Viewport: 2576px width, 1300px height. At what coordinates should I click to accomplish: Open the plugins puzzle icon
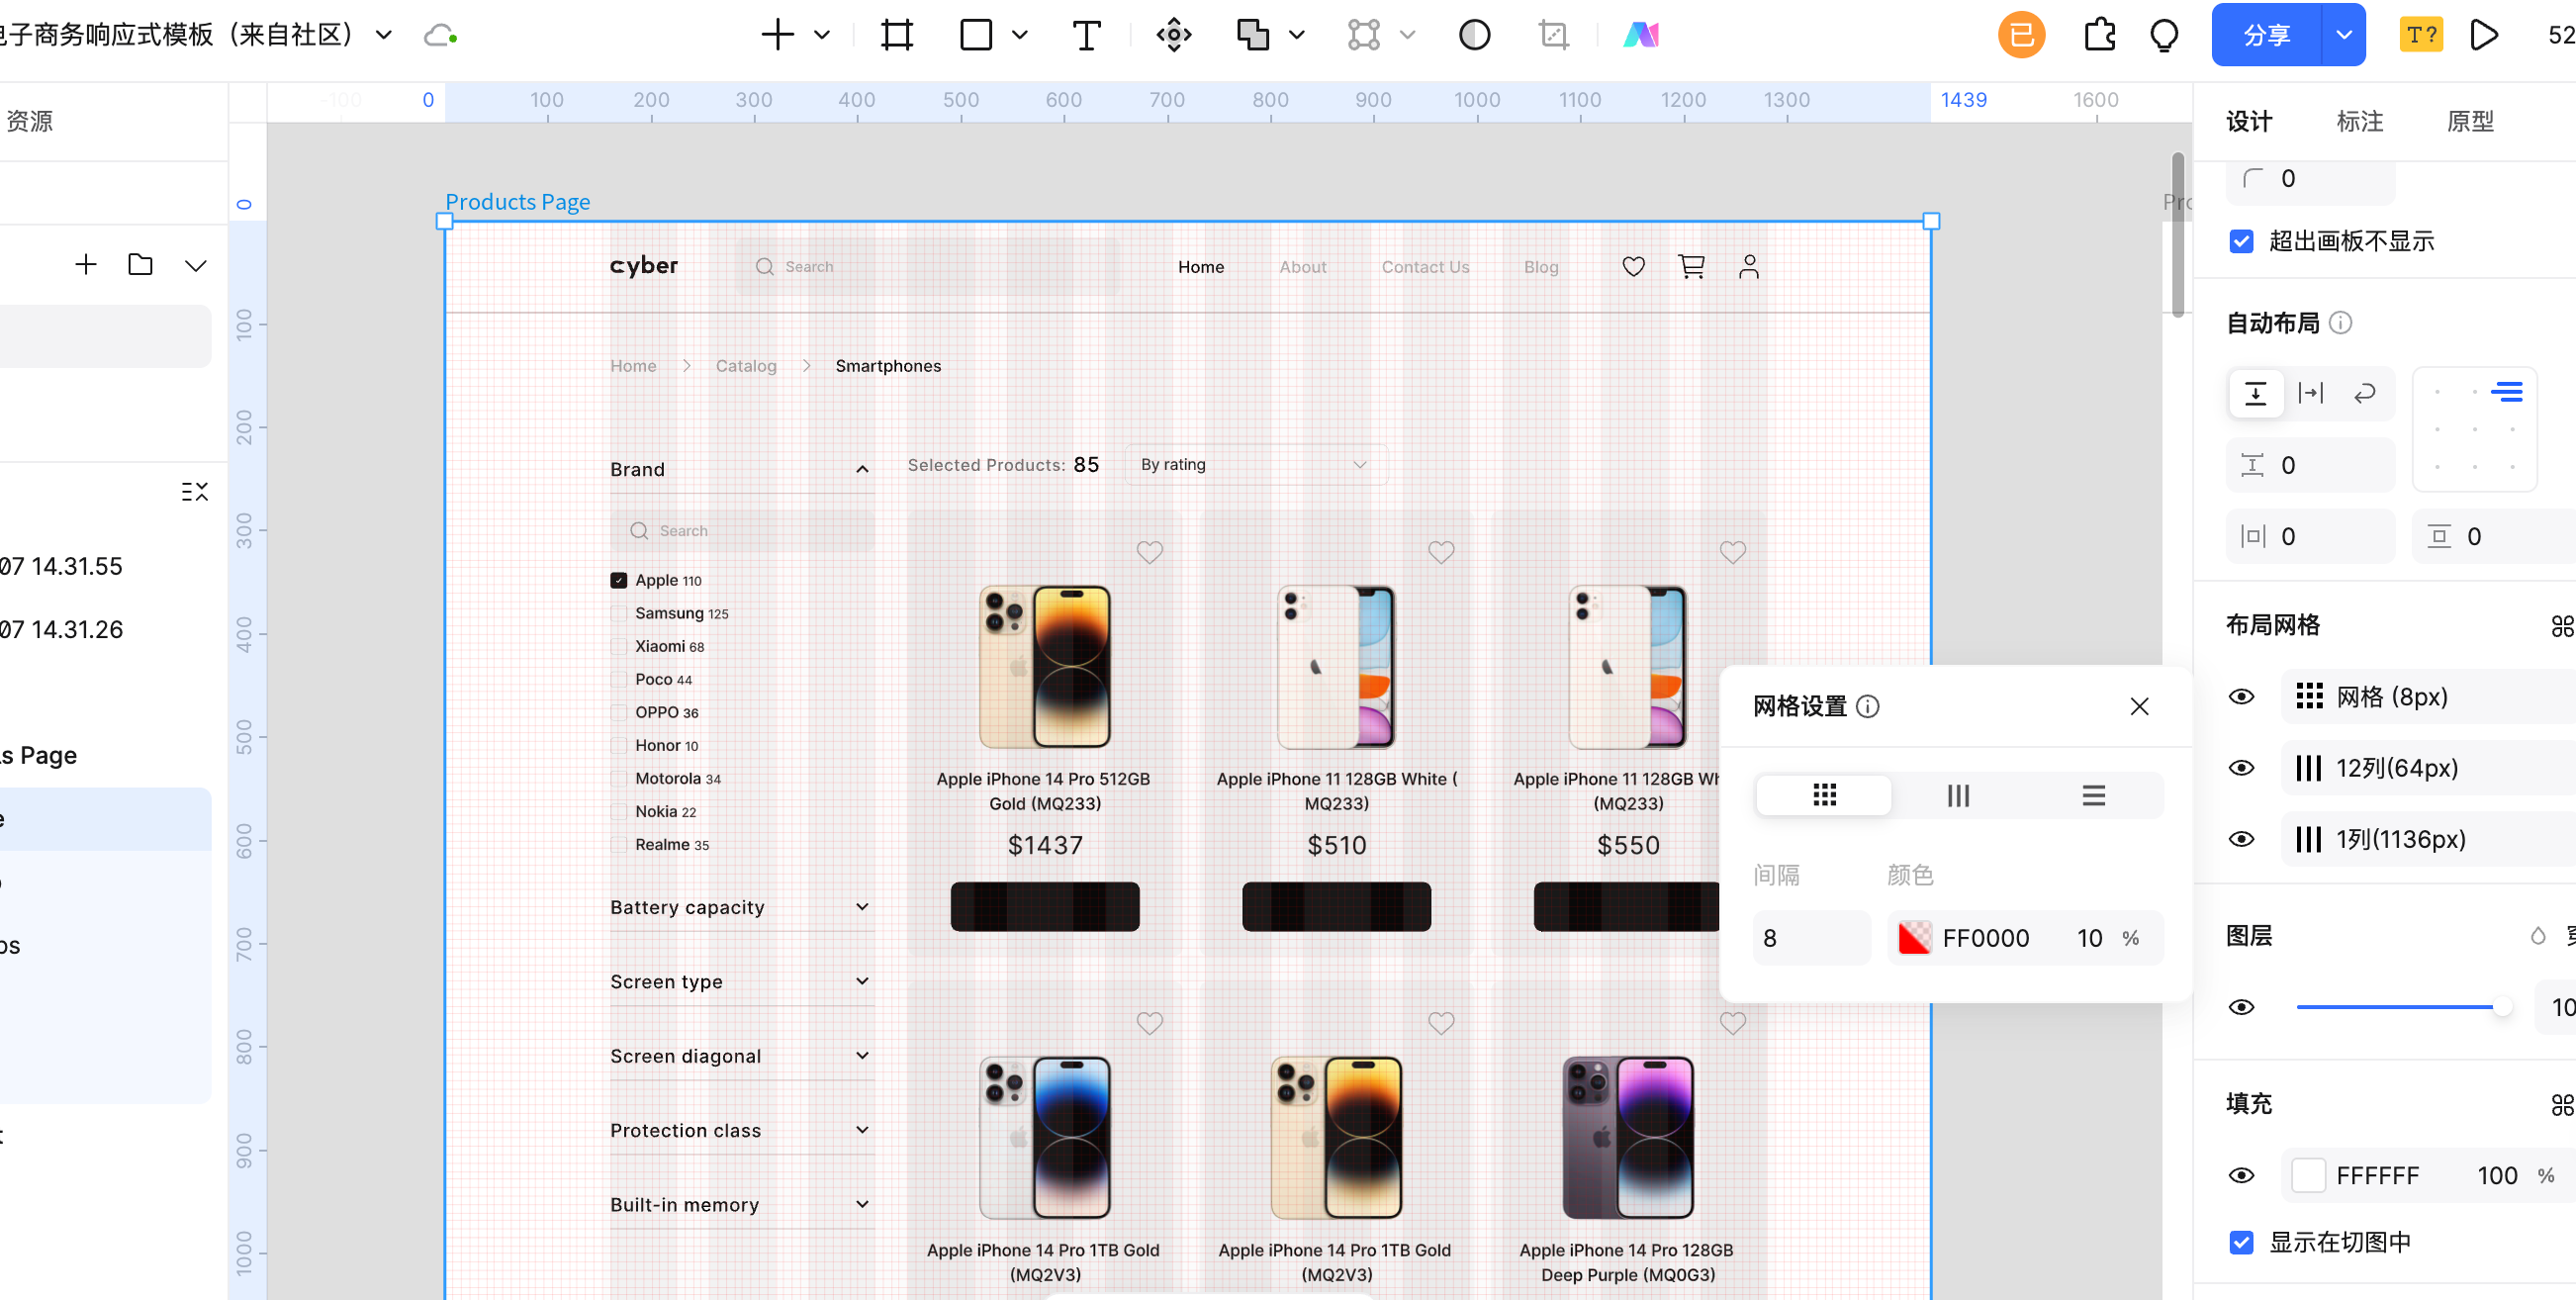click(2099, 36)
